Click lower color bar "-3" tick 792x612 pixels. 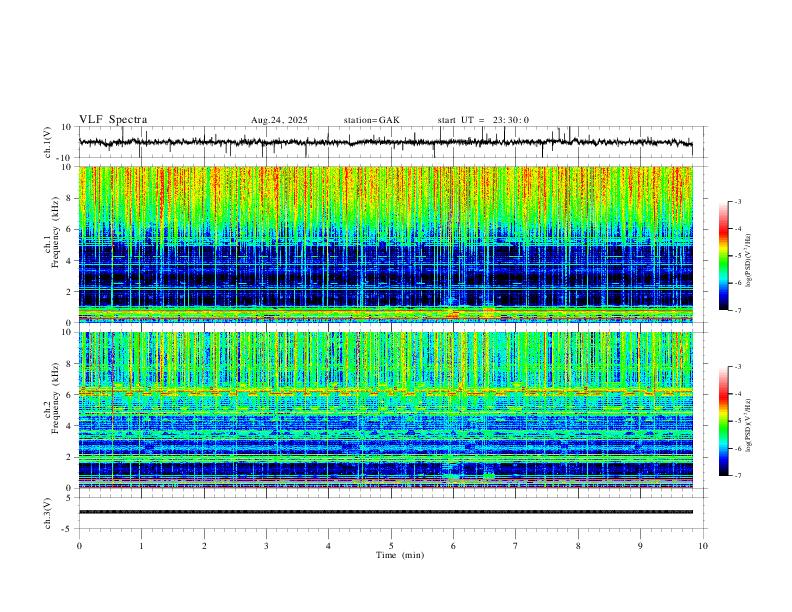pyautogui.click(x=738, y=367)
